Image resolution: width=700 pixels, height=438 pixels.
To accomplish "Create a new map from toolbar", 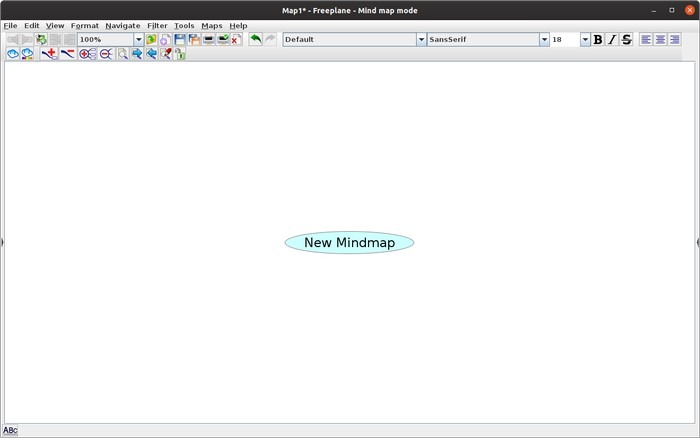I will [165, 39].
